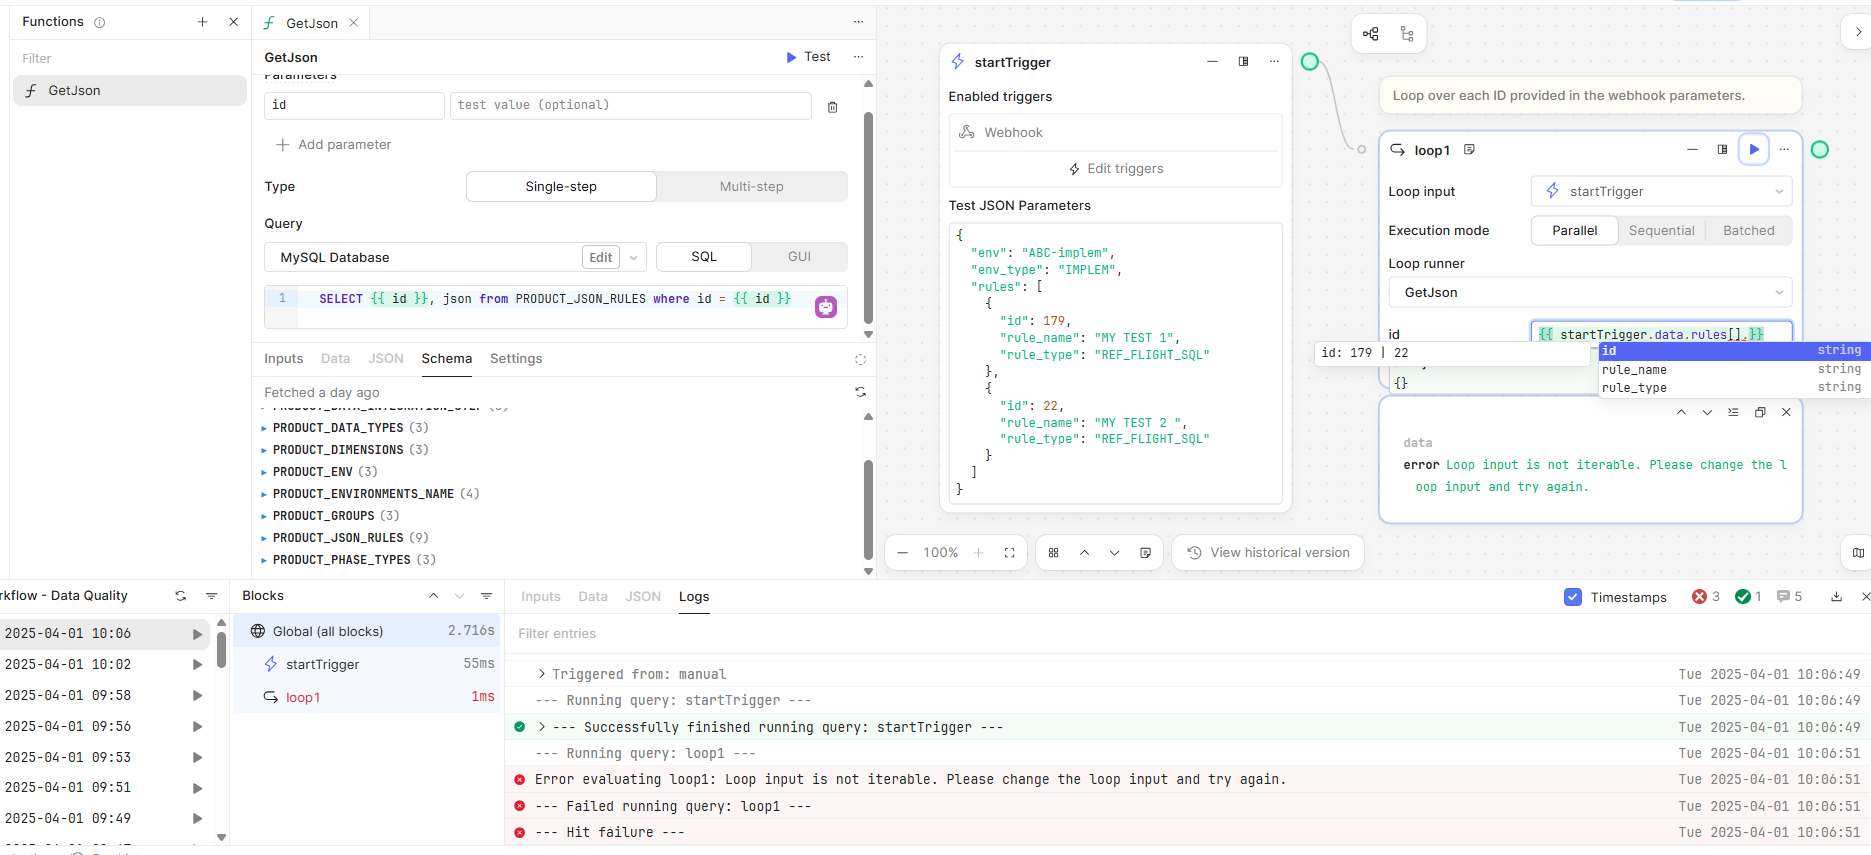1871x855 pixels.
Task: Close the Functions panel
Action: 234,22
